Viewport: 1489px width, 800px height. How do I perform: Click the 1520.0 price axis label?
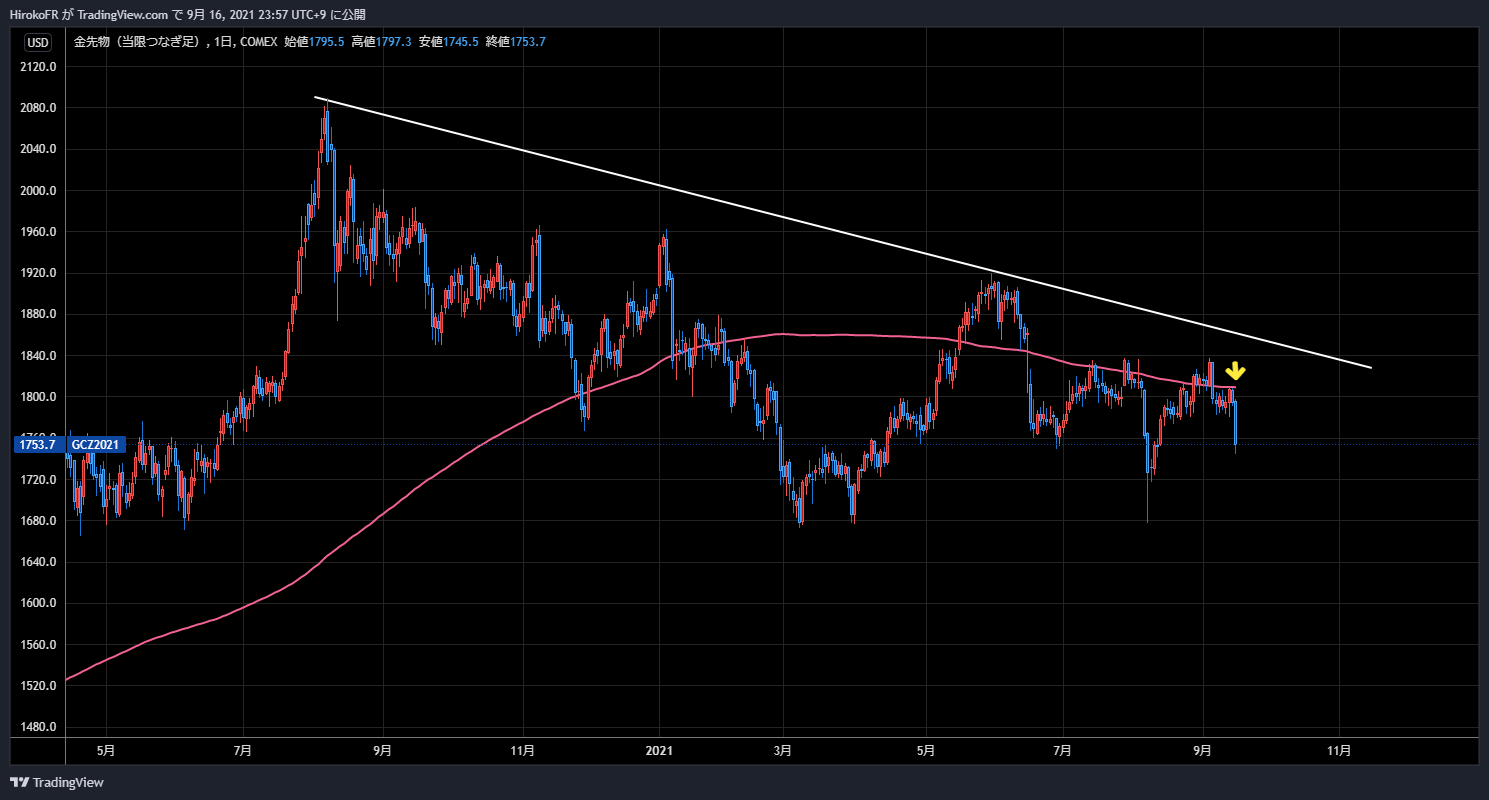(38, 686)
